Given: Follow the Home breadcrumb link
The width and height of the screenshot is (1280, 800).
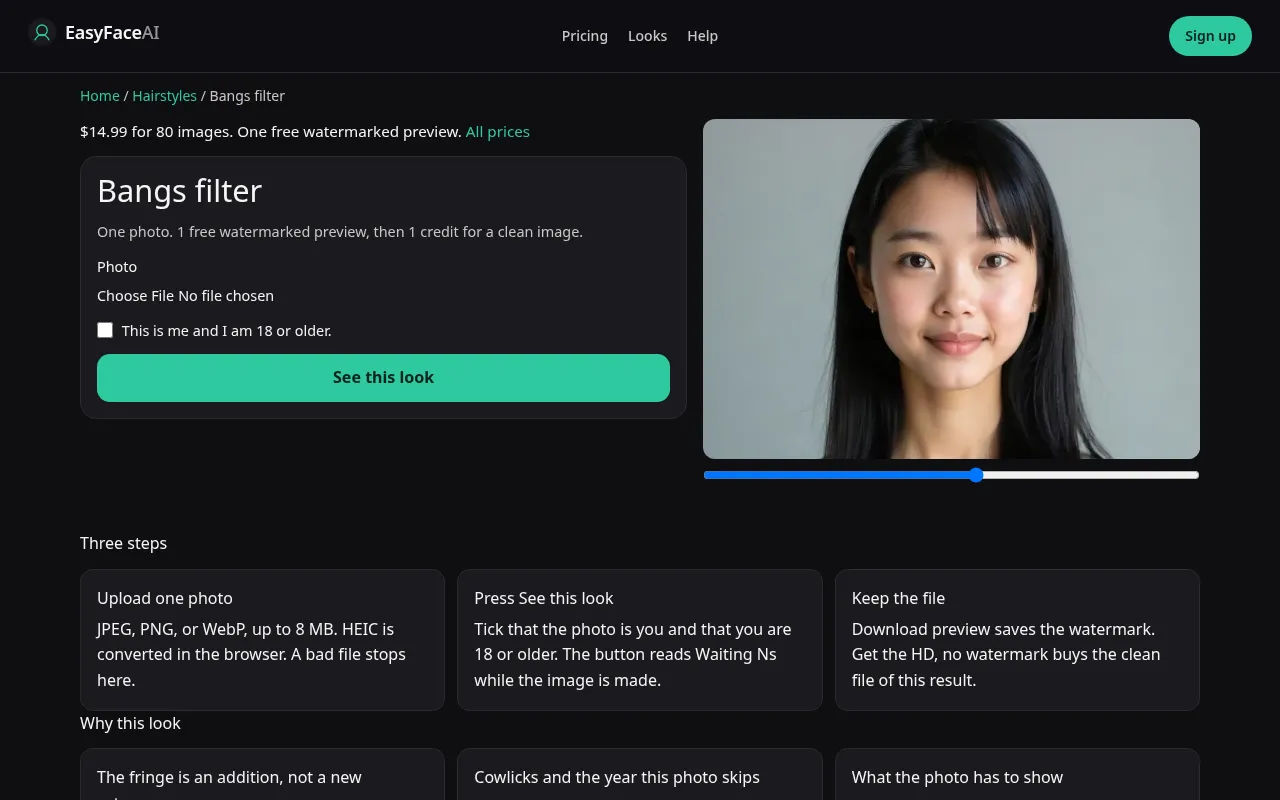Looking at the screenshot, I should click(100, 96).
